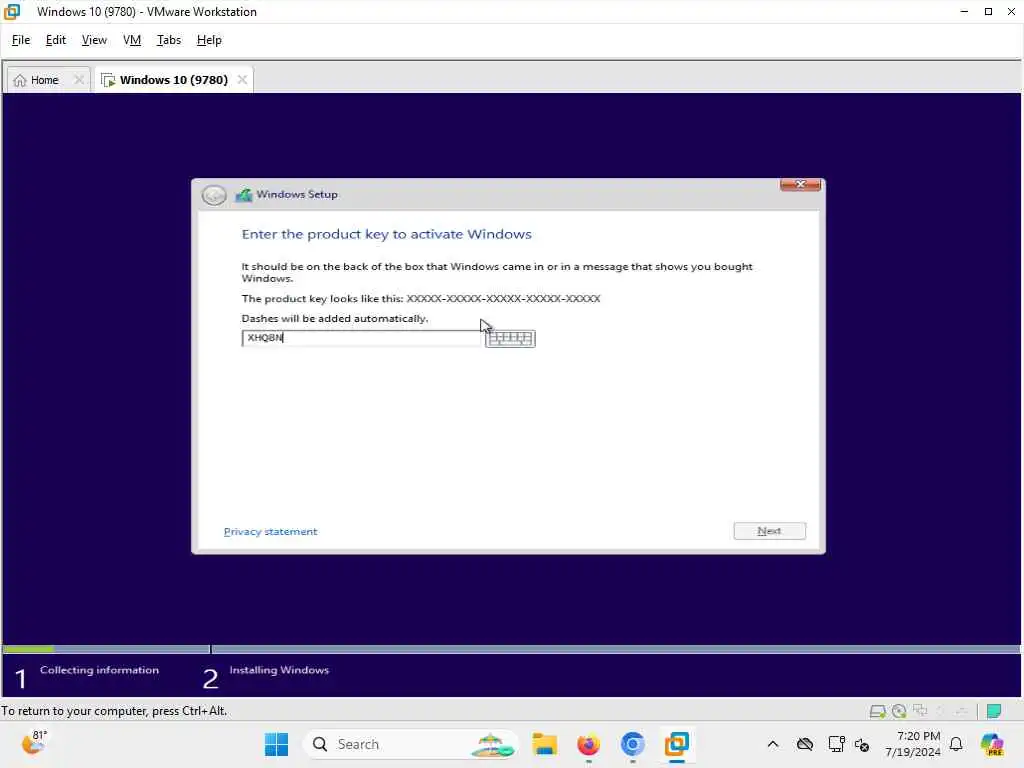Open the Help menu

[209, 40]
